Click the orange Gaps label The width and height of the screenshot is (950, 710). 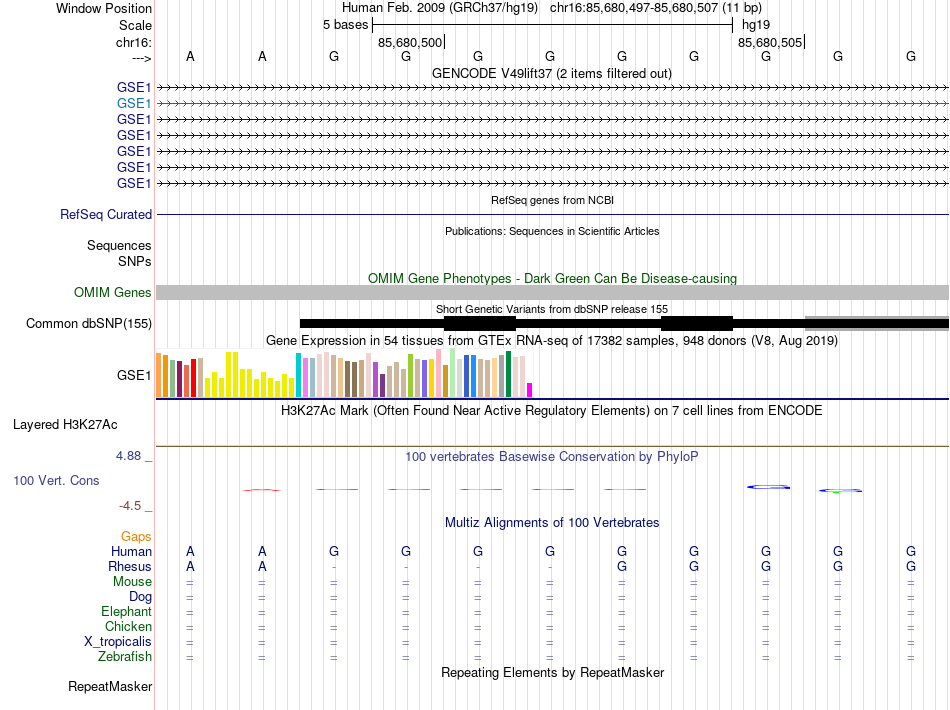[136, 537]
